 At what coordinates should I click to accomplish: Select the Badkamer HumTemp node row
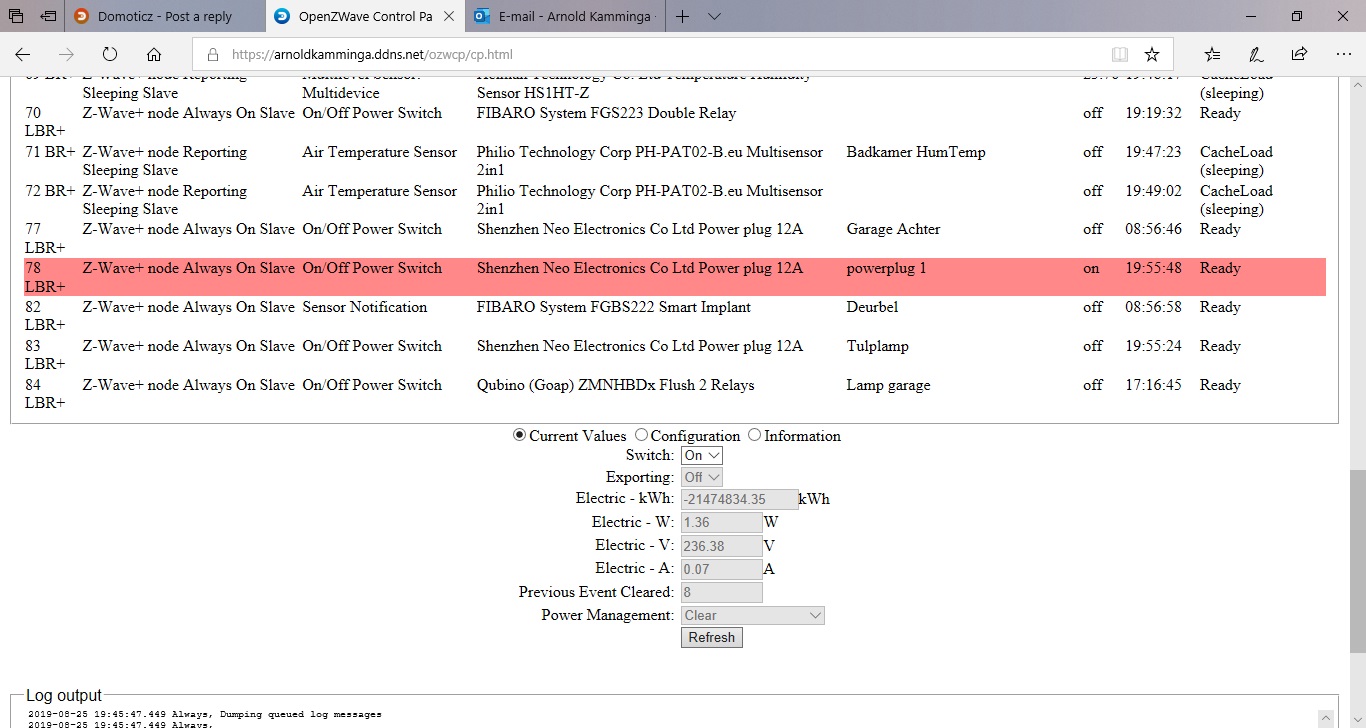[675, 161]
